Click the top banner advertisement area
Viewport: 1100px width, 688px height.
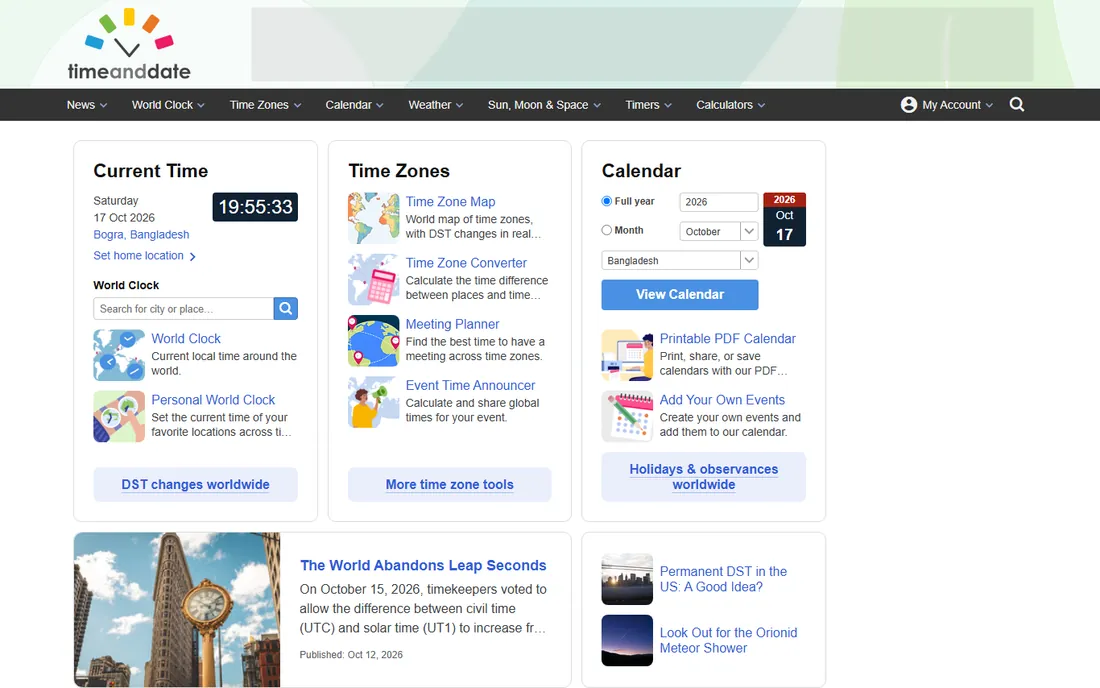642,44
